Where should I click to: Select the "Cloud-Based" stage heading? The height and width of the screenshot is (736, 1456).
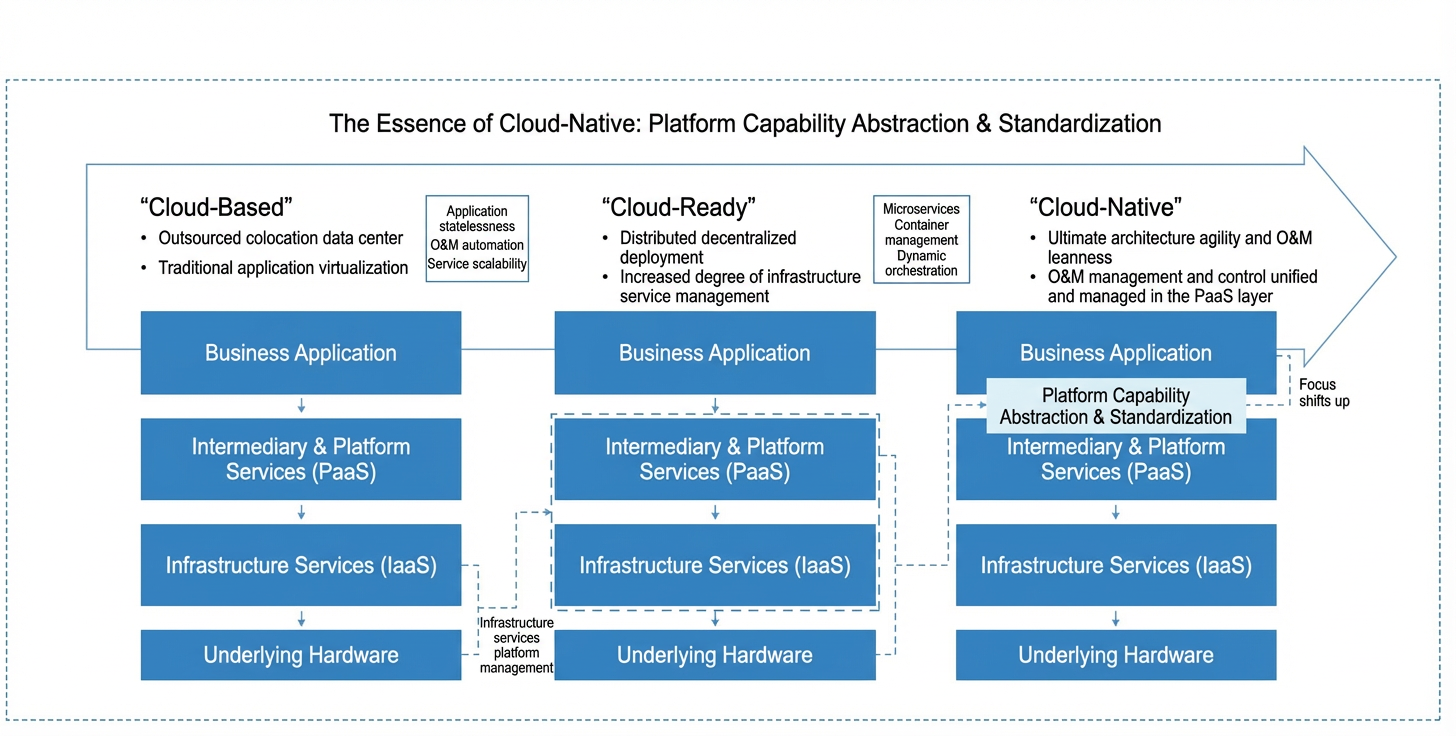click(216, 207)
